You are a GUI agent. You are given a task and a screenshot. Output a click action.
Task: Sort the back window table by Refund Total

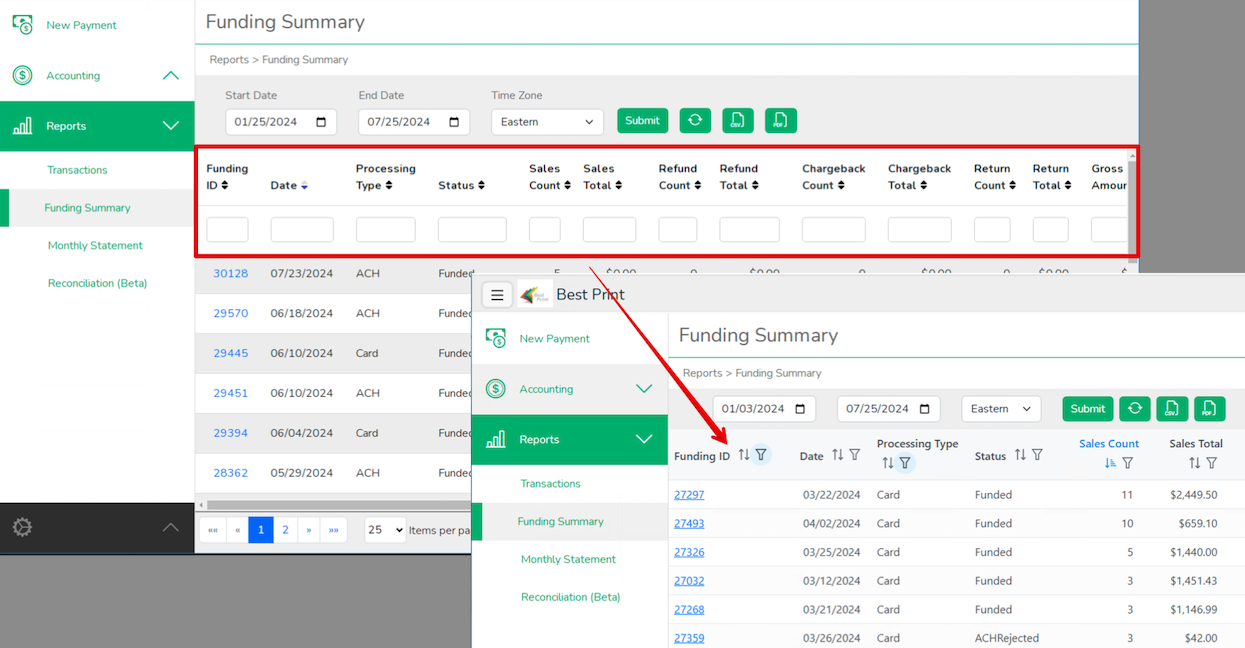click(754, 185)
